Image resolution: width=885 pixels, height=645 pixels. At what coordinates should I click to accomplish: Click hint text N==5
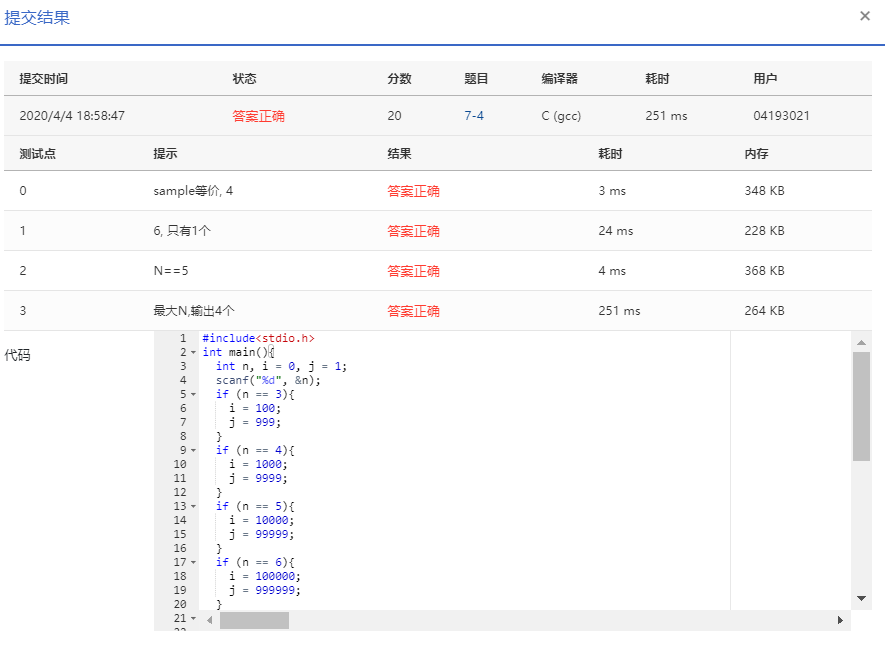[x=170, y=271]
